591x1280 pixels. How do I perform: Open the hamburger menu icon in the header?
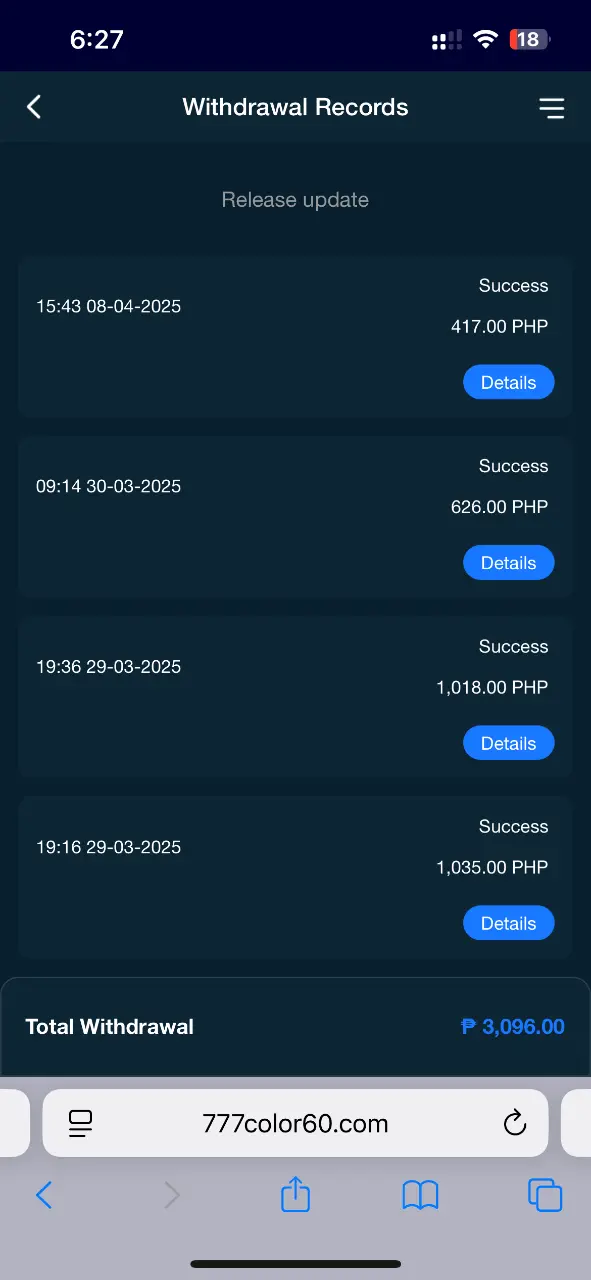[x=551, y=108]
